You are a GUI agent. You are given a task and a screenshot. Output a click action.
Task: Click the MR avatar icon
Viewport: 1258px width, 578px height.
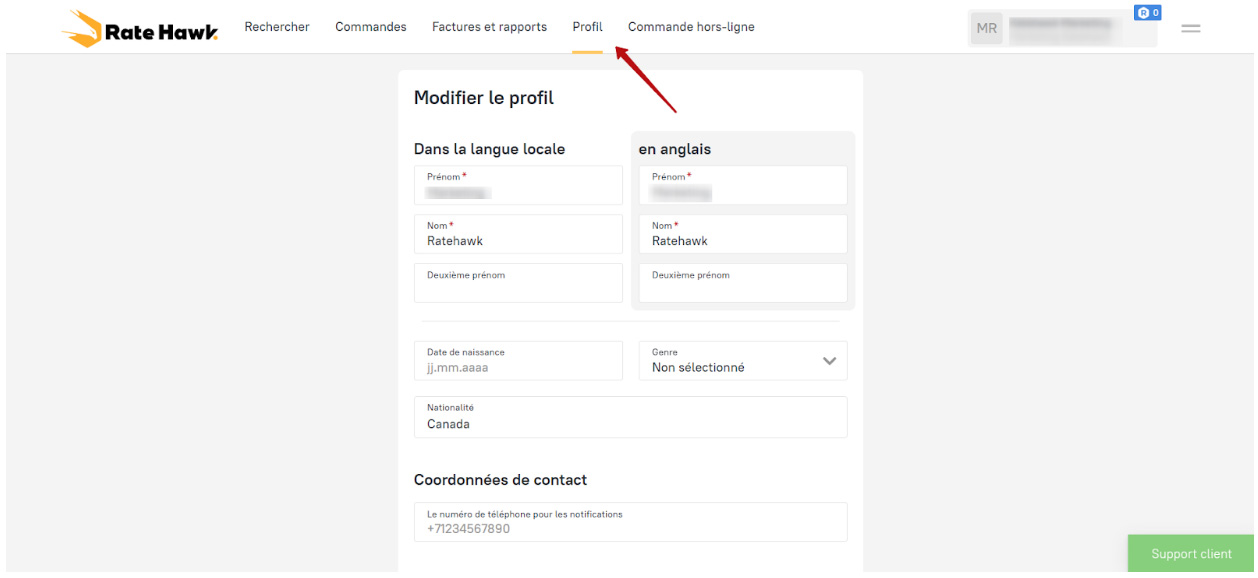(987, 28)
